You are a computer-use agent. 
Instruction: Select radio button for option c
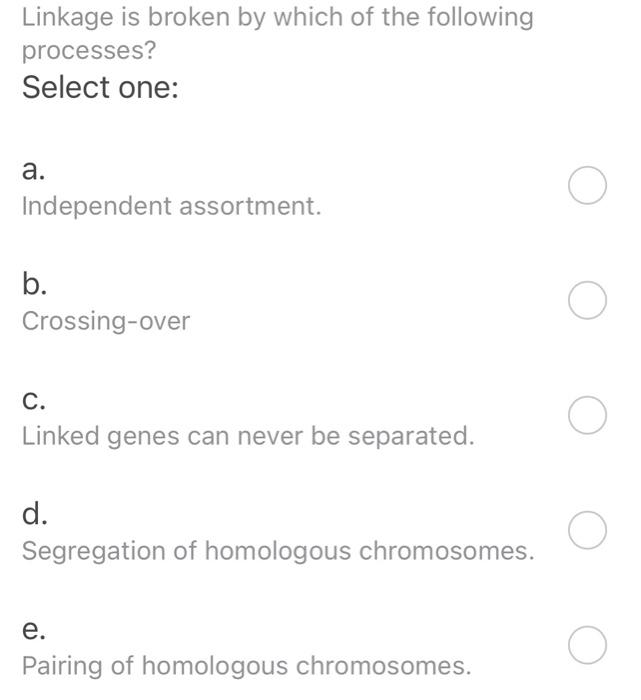pos(587,416)
